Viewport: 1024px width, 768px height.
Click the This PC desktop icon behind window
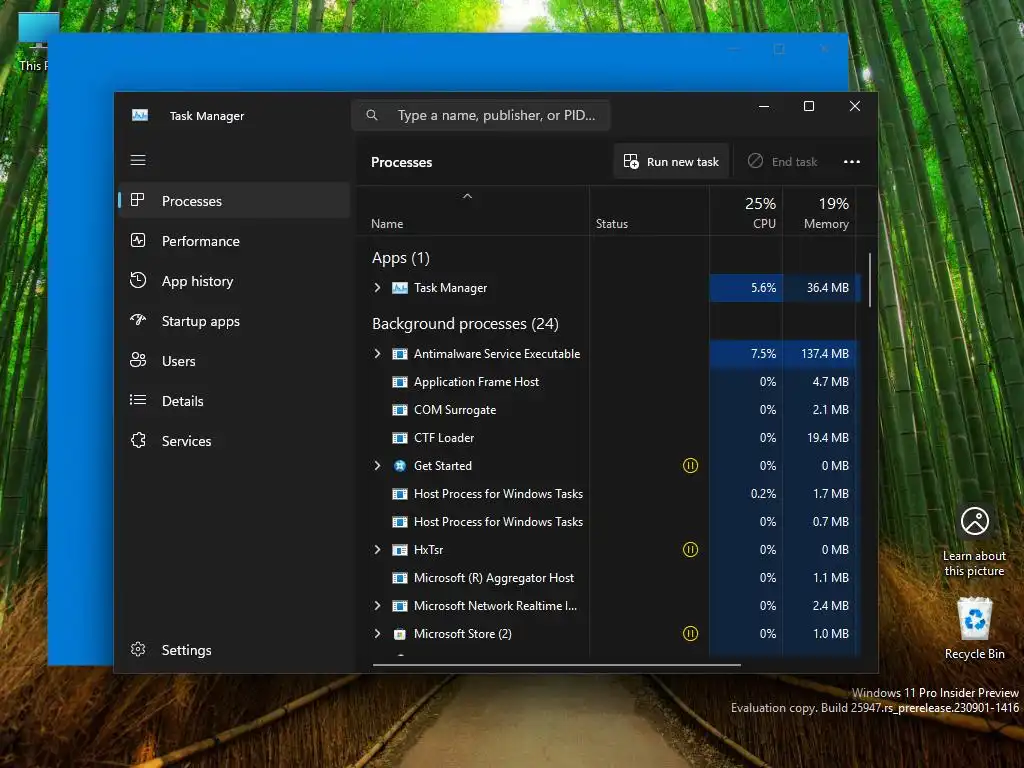(x=33, y=42)
